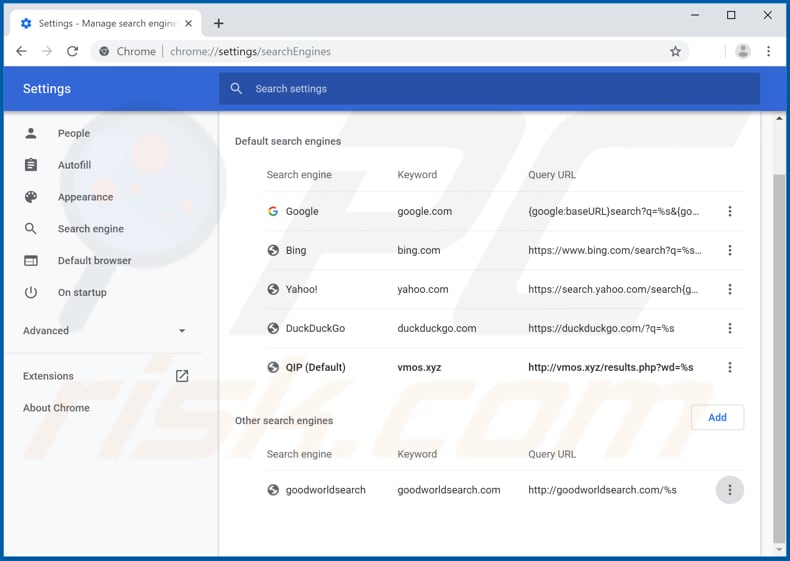Select the DuckDuckGo query URL text
Viewport: 790px width, 561px height.
[x=601, y=329]
